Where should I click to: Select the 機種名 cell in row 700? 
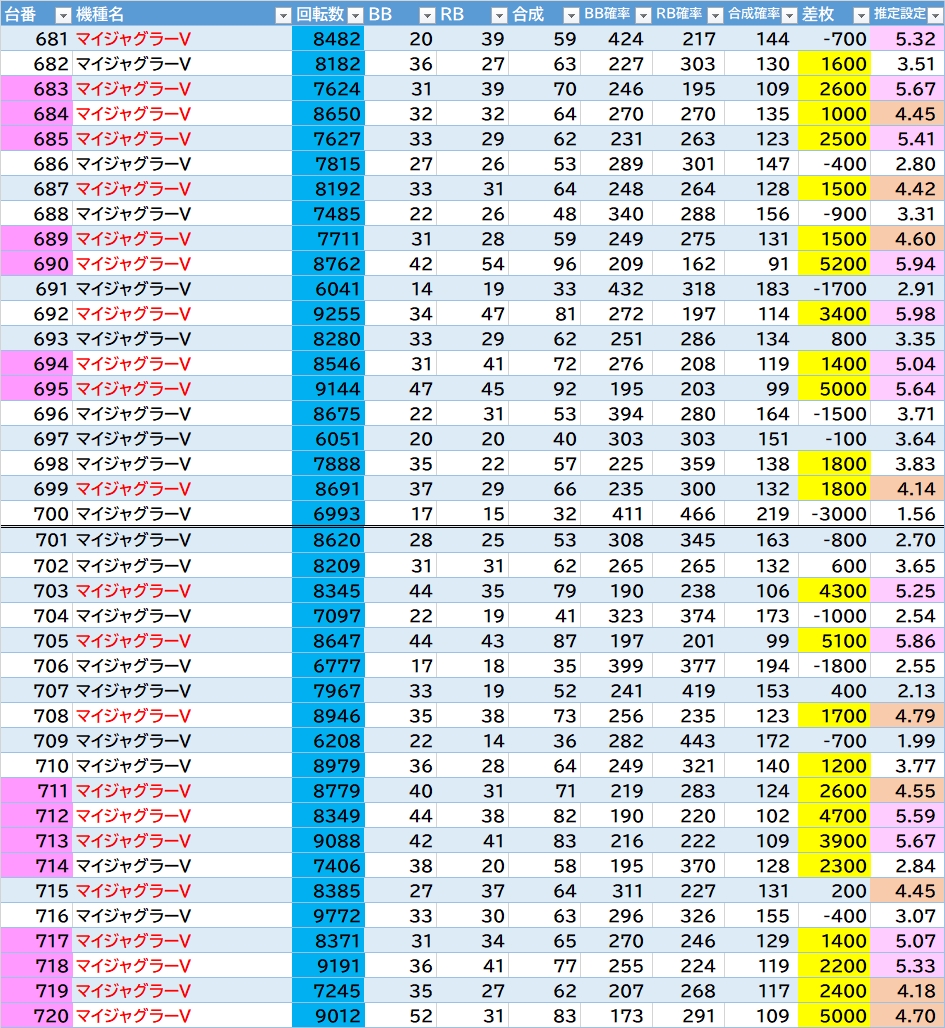click(x=183, y=514)
